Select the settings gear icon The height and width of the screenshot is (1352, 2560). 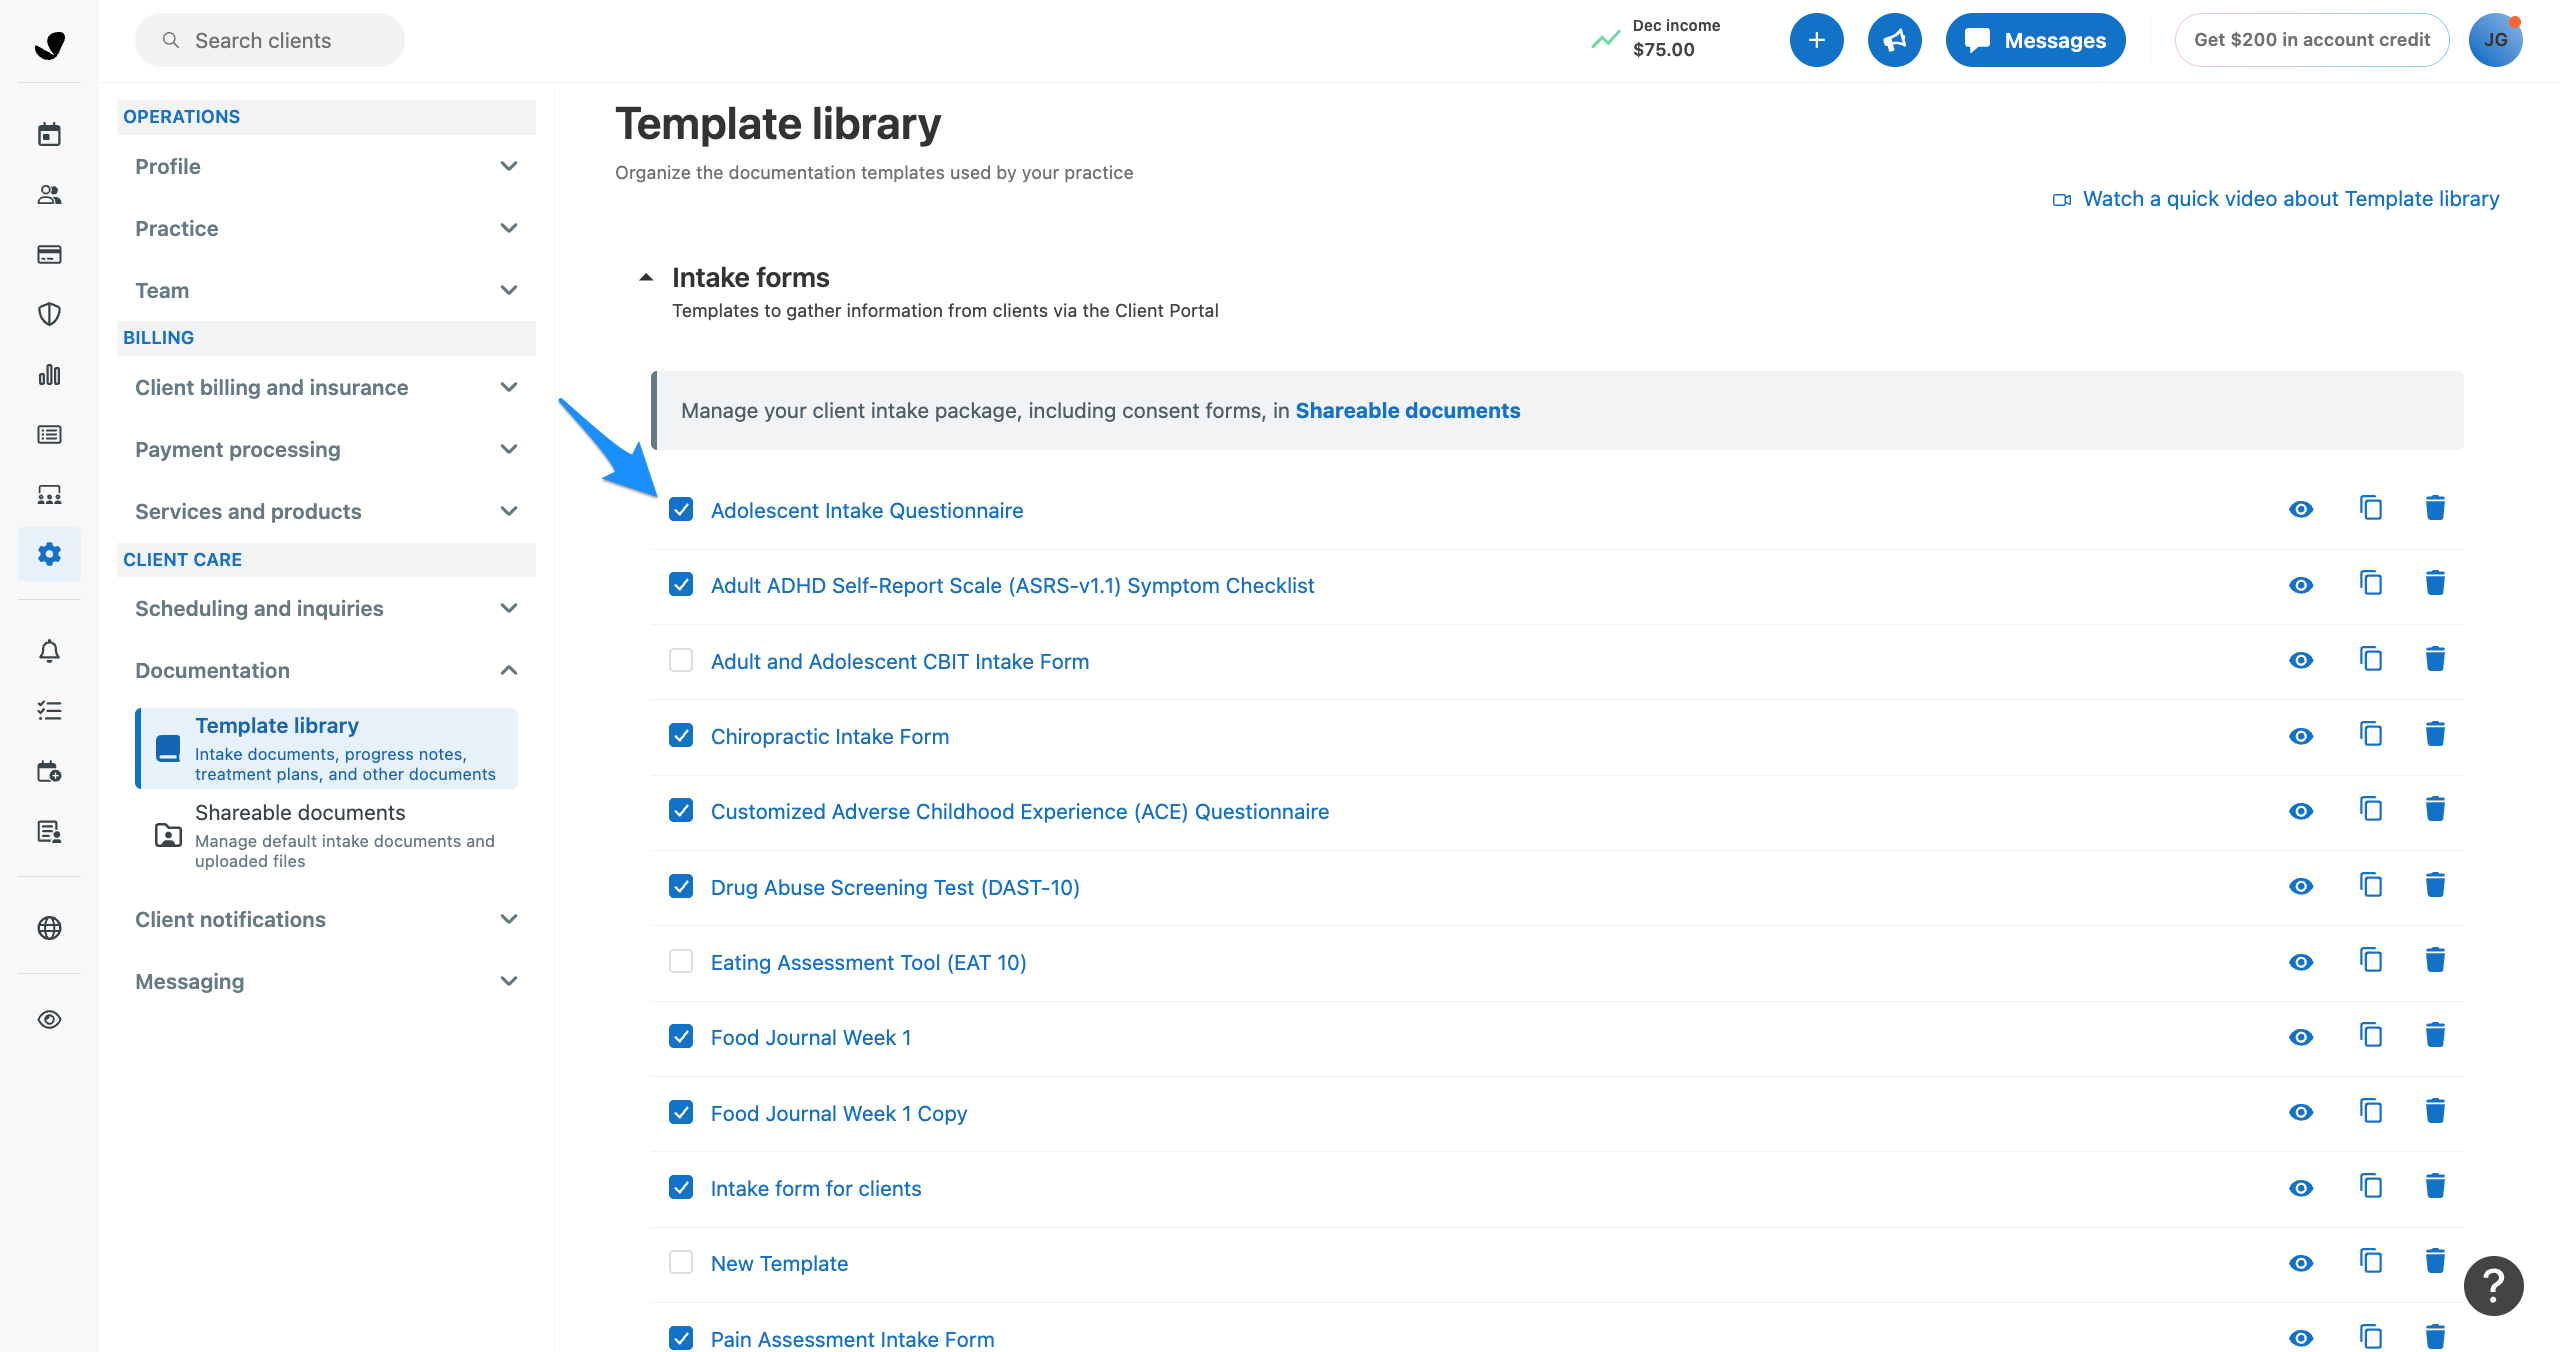pos(49,553)
